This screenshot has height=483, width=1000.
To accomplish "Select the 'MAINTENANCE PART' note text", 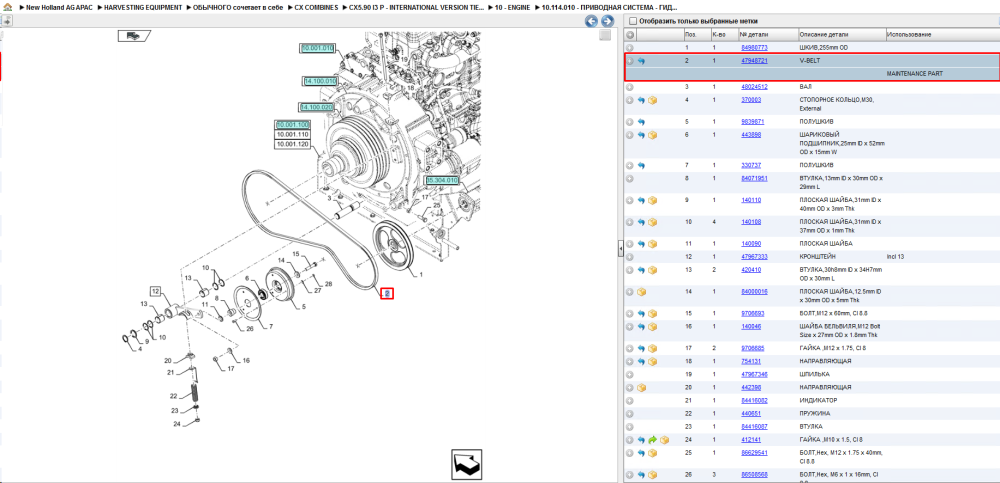I will click(915, 74).
